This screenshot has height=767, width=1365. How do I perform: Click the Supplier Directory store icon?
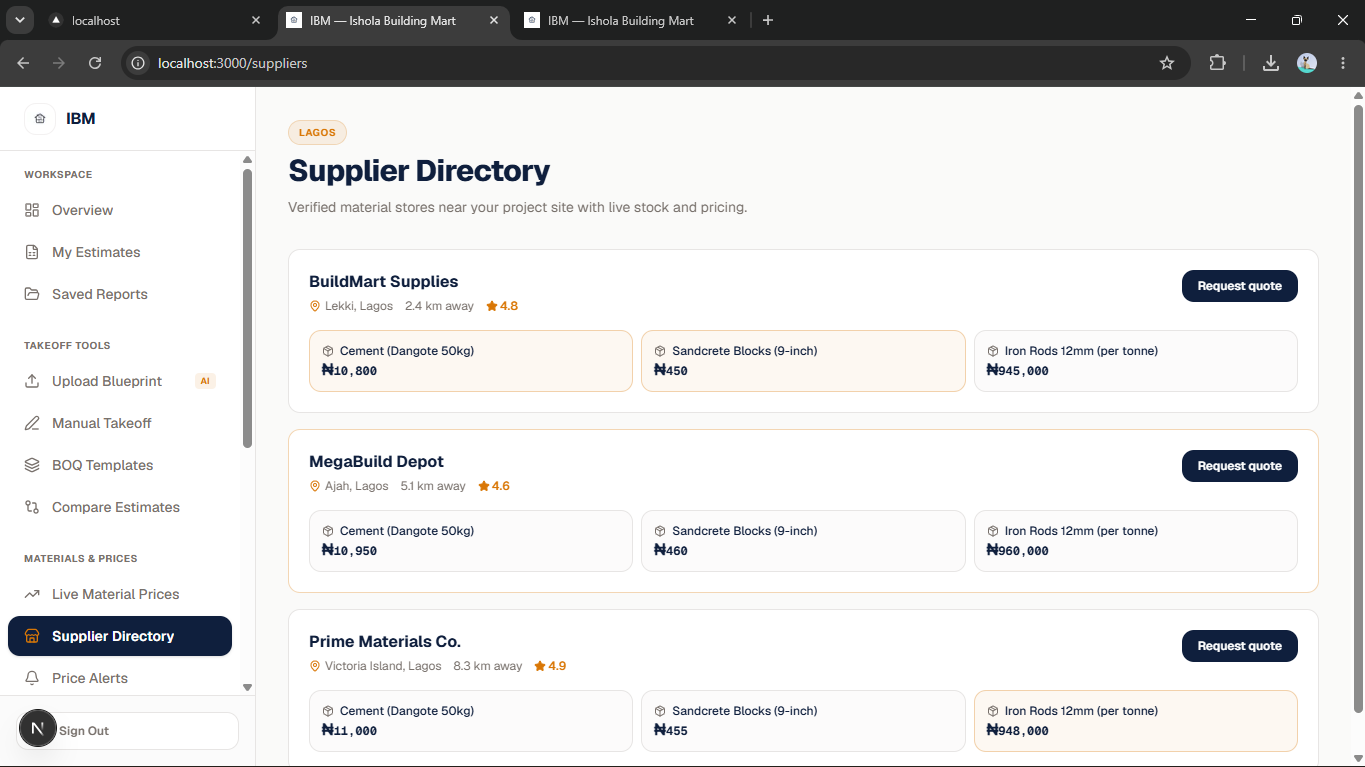(x=32, y=636)
